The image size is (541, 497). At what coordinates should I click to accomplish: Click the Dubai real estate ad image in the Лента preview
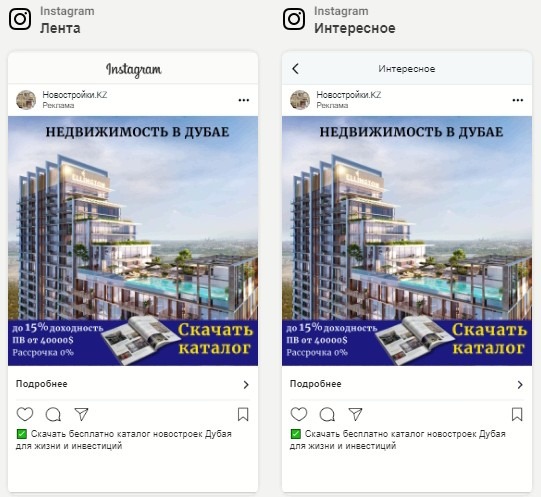pos(133,241)
